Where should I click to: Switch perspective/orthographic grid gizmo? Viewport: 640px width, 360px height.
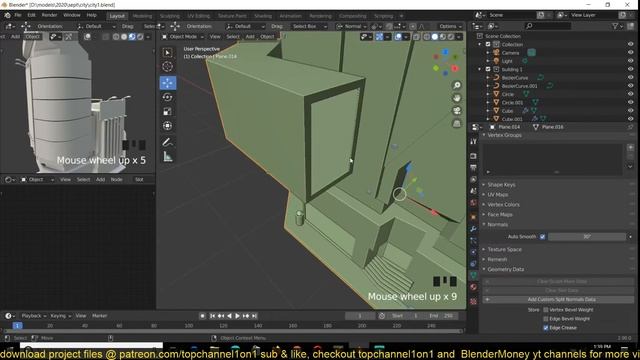point(456,124)
